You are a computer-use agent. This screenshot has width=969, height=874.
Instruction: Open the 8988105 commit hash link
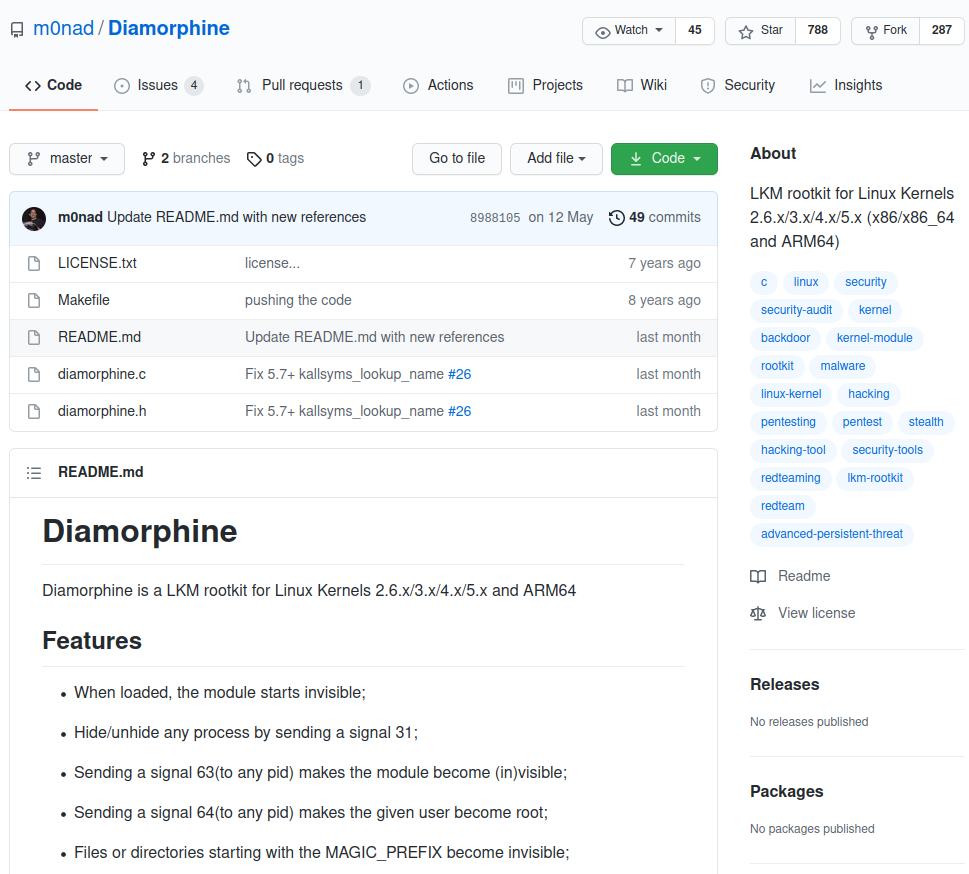495,218
